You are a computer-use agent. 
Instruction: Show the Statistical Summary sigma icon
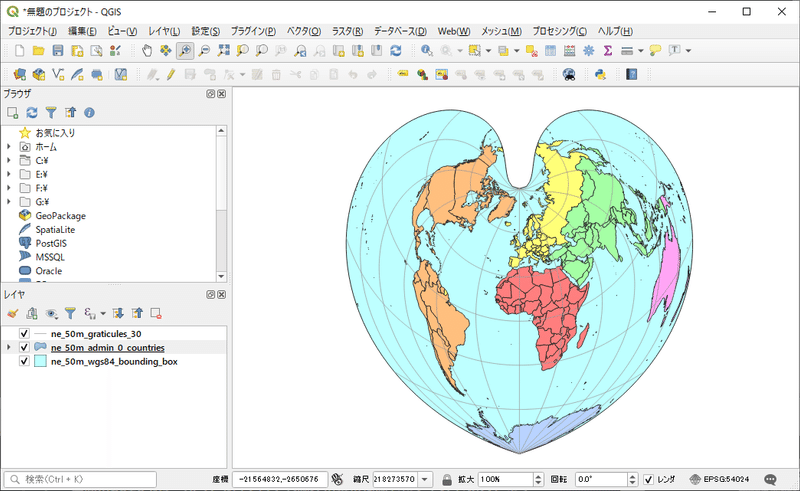pos(608,51)
